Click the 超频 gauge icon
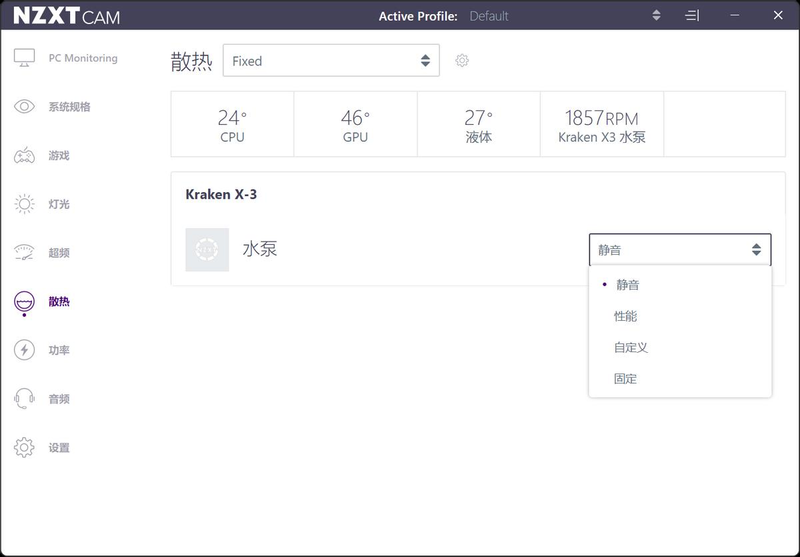The height and width of the screenshot is (557, 800). tap(24, 253)
